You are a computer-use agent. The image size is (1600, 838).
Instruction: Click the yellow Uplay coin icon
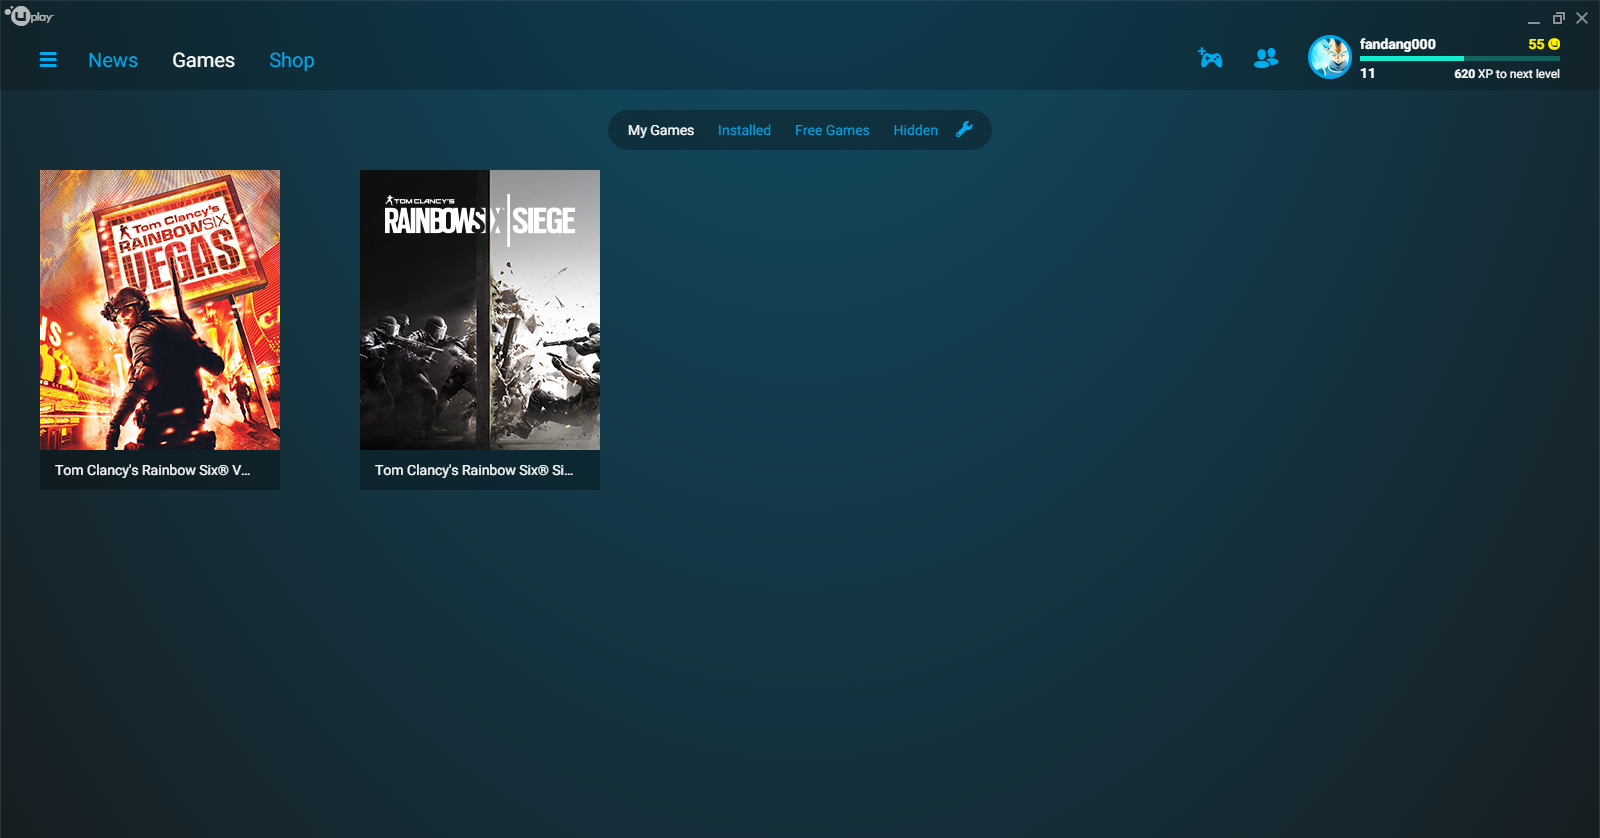1554,44
